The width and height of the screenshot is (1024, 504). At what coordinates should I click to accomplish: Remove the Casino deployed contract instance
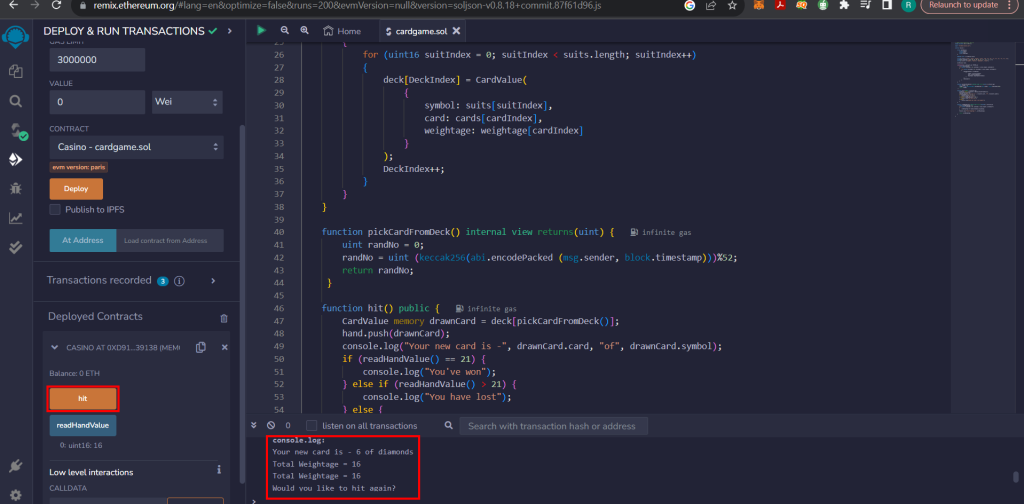point(225,347)
